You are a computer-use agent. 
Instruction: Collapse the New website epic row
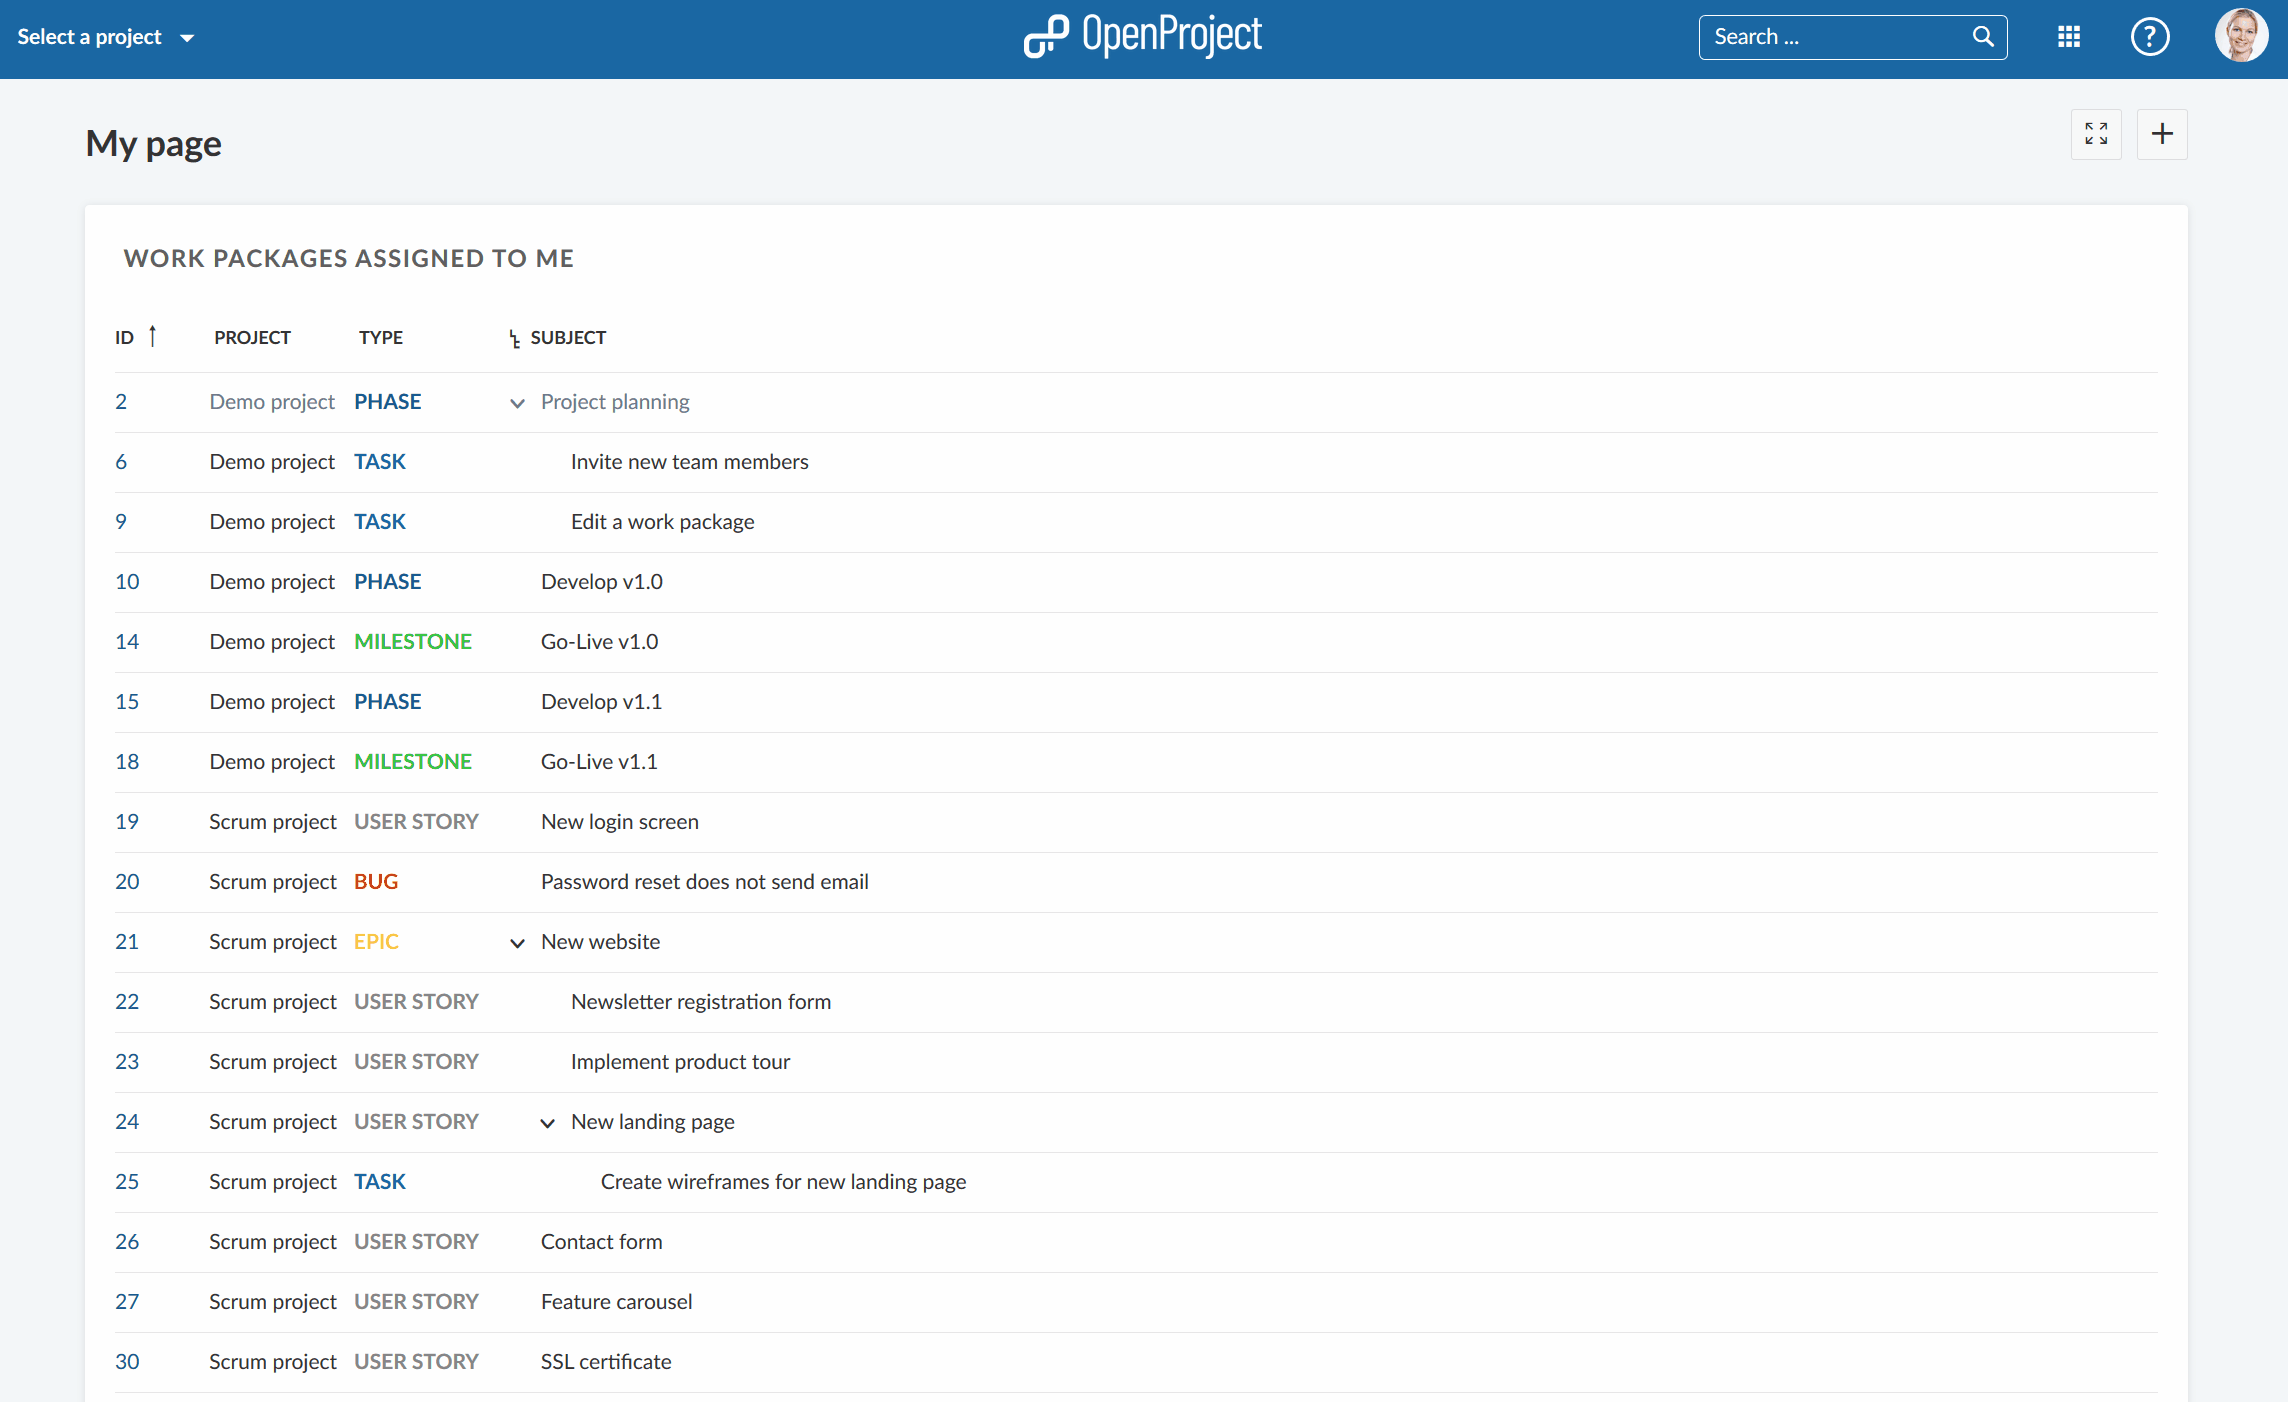[516, 941]
